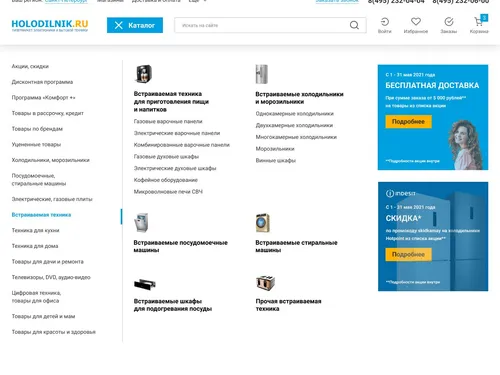This screenshot has width=500, height=375.
Task: Open Товары для детей и мам
Action: coord(43,316)
